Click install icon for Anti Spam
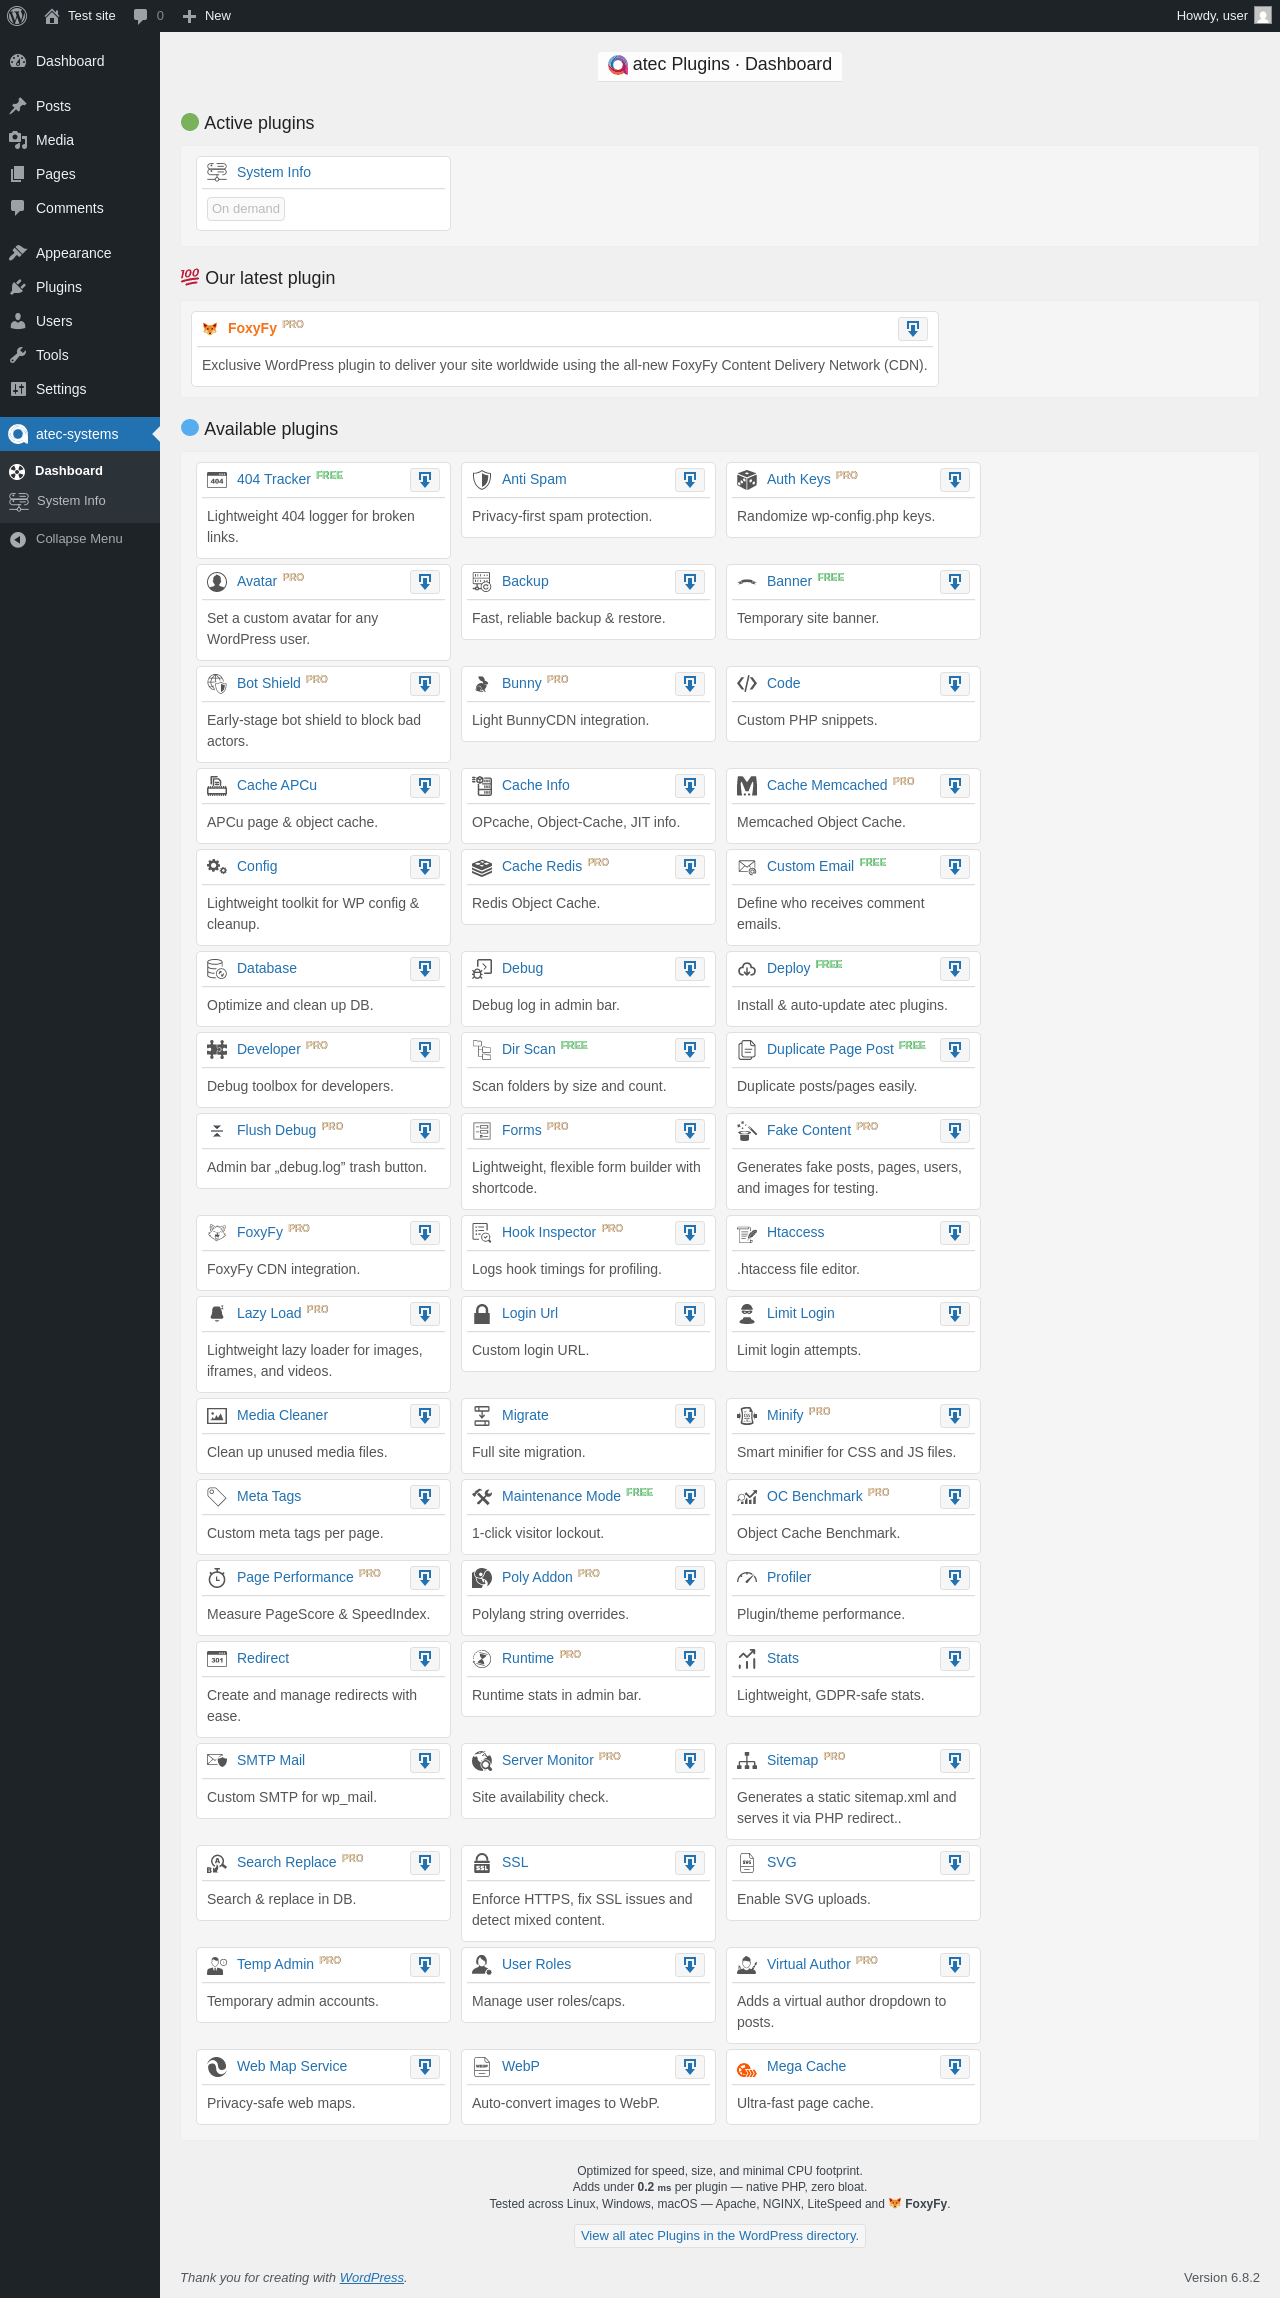The image size is (1280, 2298). pyautogui.click(x=690, y=480)
